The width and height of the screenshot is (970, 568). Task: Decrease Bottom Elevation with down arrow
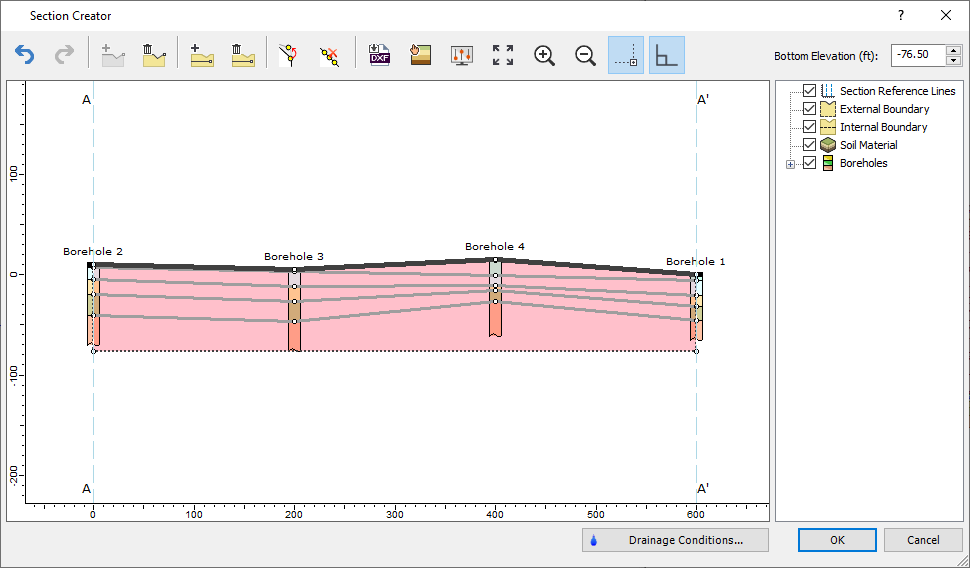point(953,61)
